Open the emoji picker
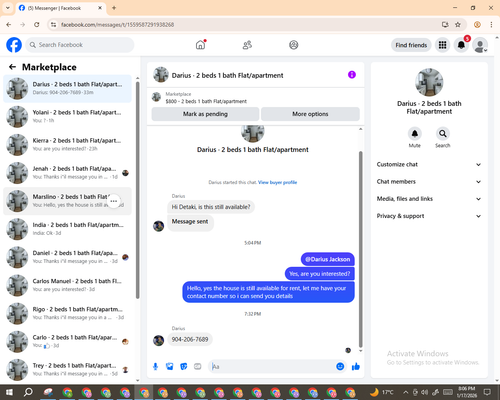 pos(340,367)
